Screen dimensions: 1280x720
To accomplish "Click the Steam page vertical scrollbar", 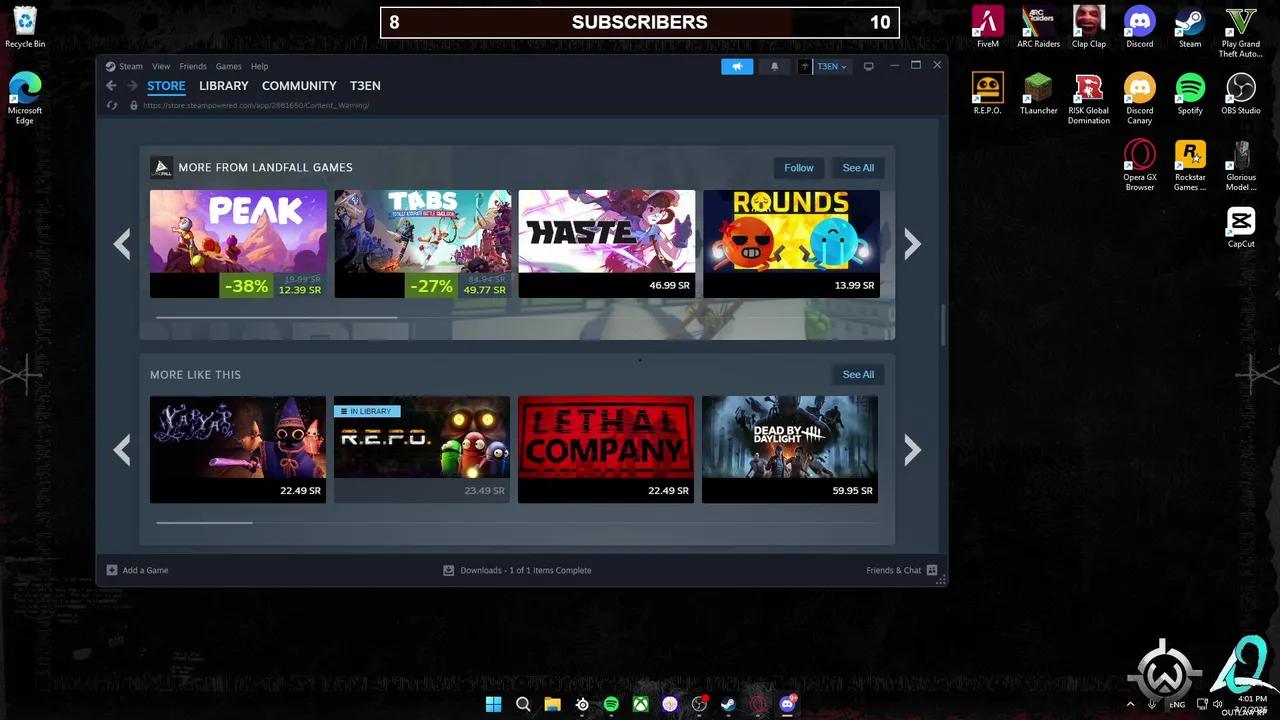I will coord(942,325).
